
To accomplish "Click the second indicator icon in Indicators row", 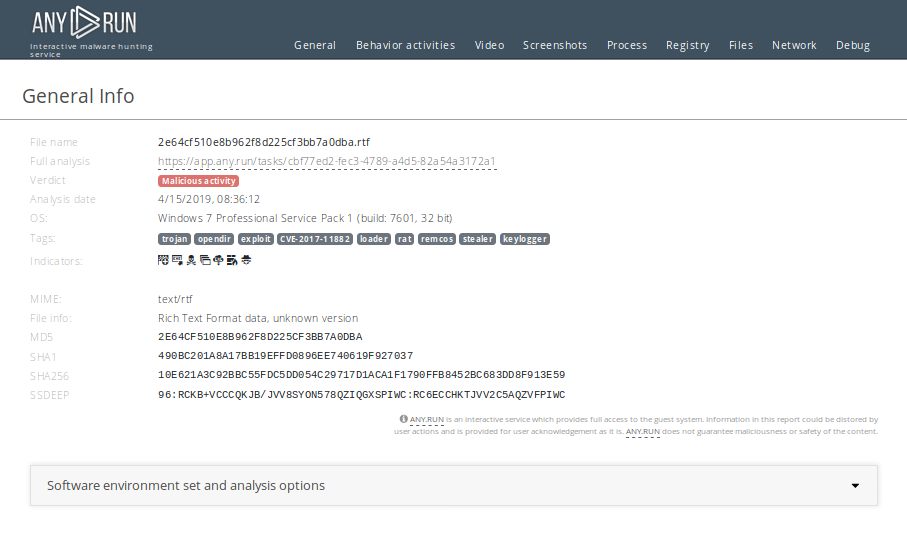I will tap(177, 260).
